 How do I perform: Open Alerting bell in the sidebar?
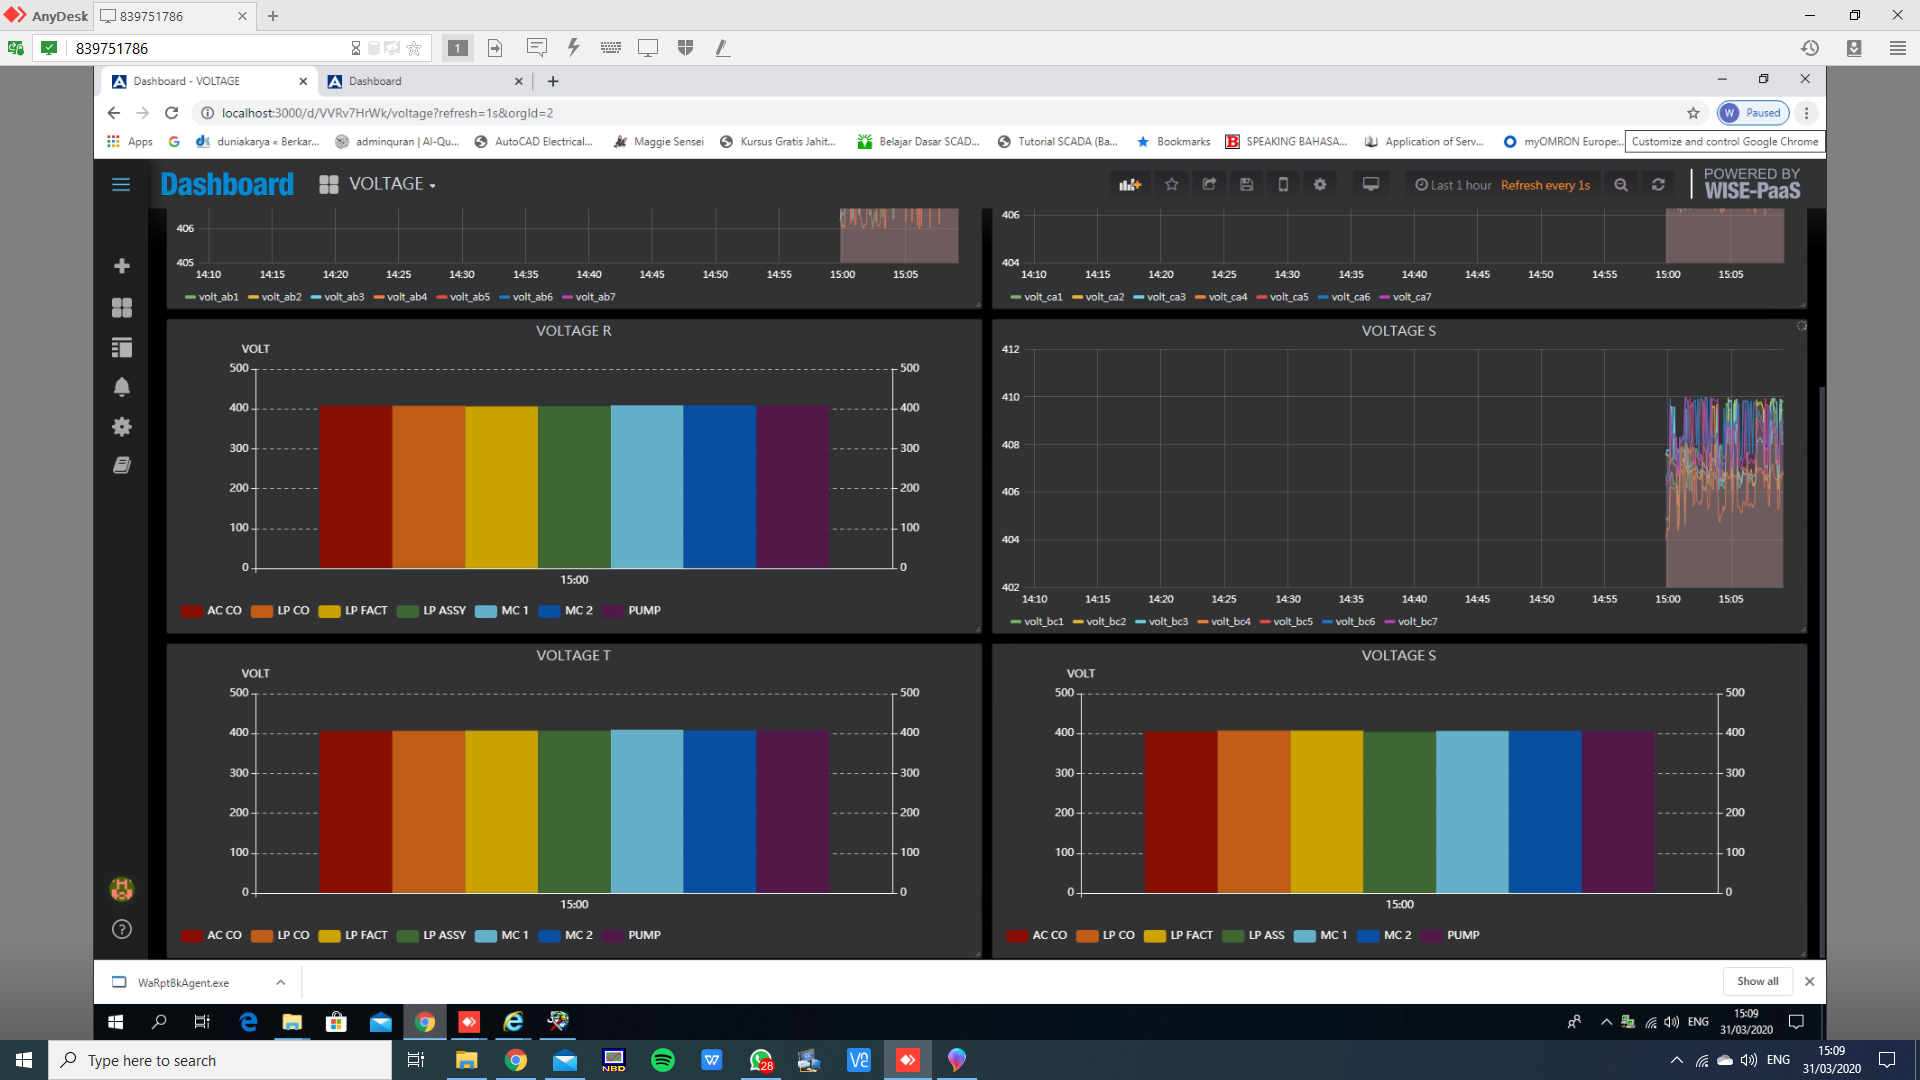coord(122,387)
